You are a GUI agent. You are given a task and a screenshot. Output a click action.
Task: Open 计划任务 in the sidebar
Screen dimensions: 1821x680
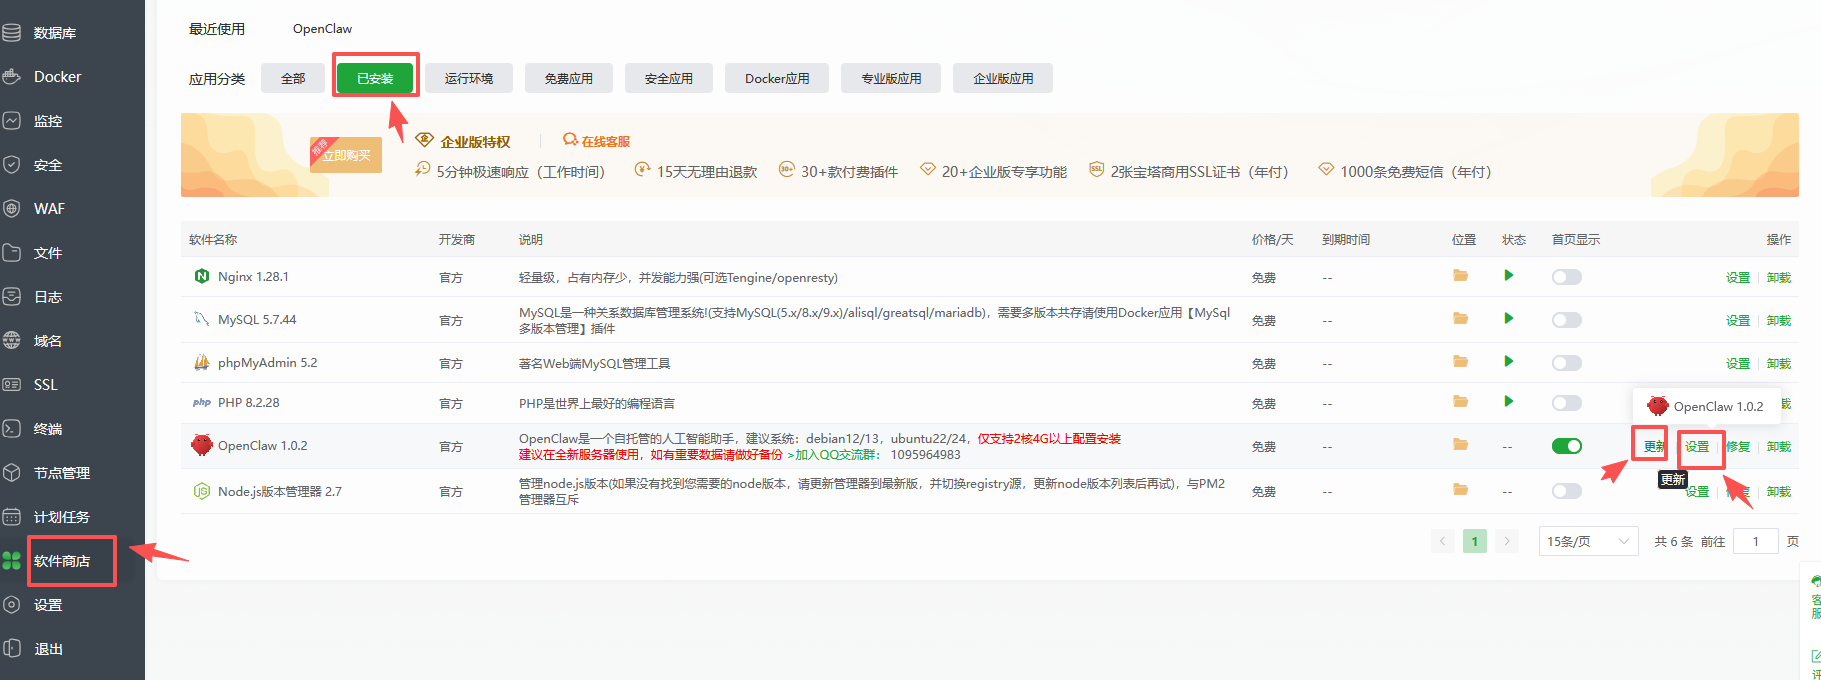pyautogui.click(x=61, y=517)
